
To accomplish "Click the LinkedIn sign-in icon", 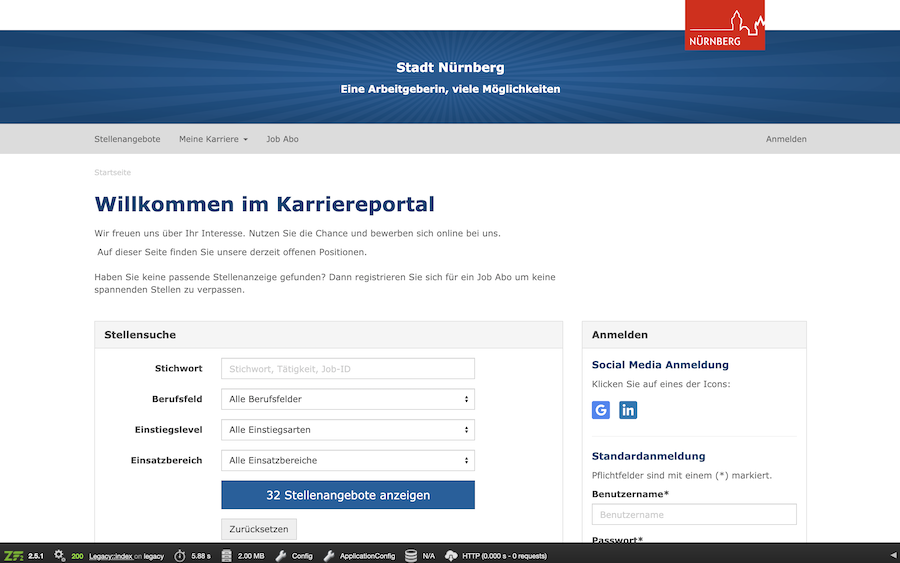I will click(x=628, y=410).
